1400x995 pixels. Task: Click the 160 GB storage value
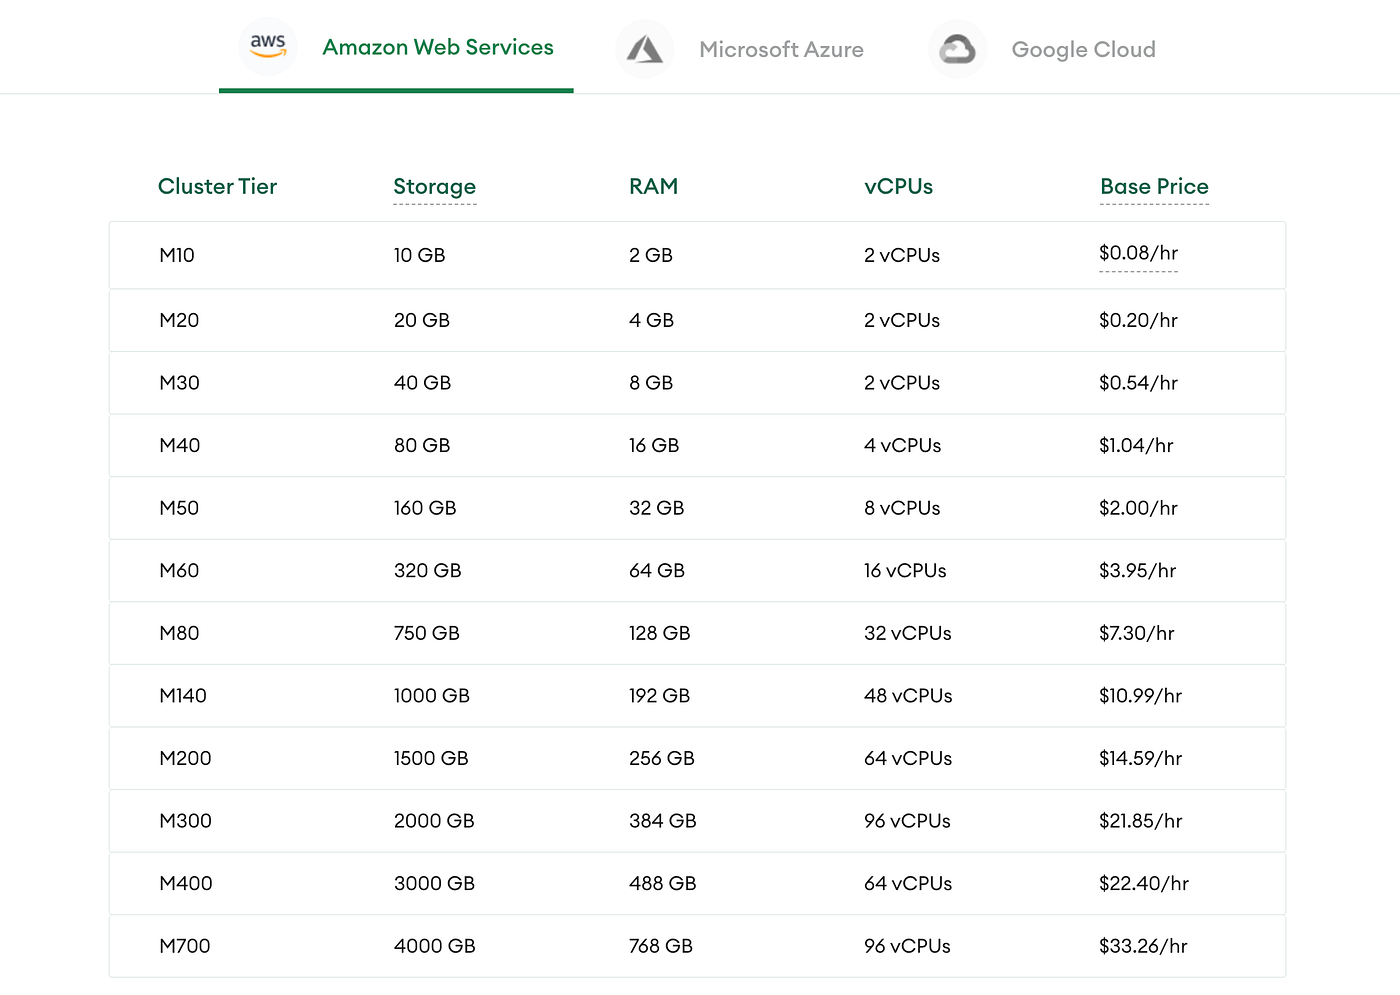[x=425, y=508]
